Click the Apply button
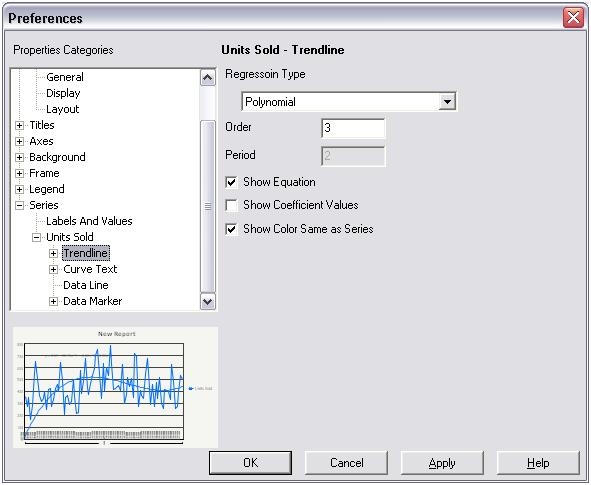 (x=442, y=463)
